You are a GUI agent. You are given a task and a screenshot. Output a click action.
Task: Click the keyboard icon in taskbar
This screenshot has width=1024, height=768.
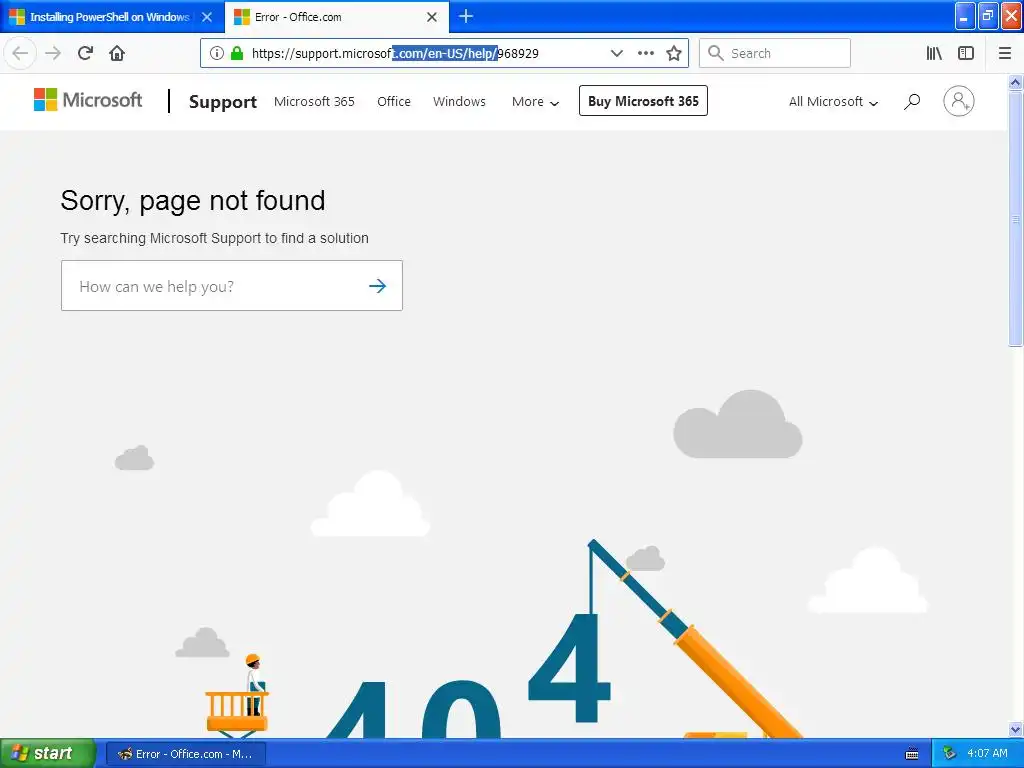click(912, 754)
